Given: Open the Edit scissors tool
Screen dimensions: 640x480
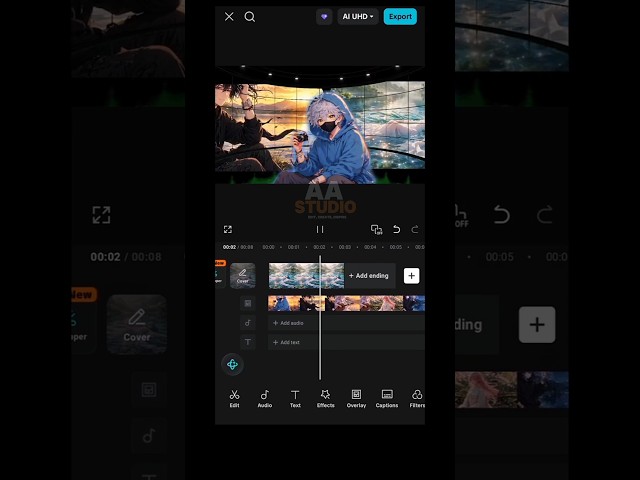Looking at the screenshot, I should (x=234, y=398).
